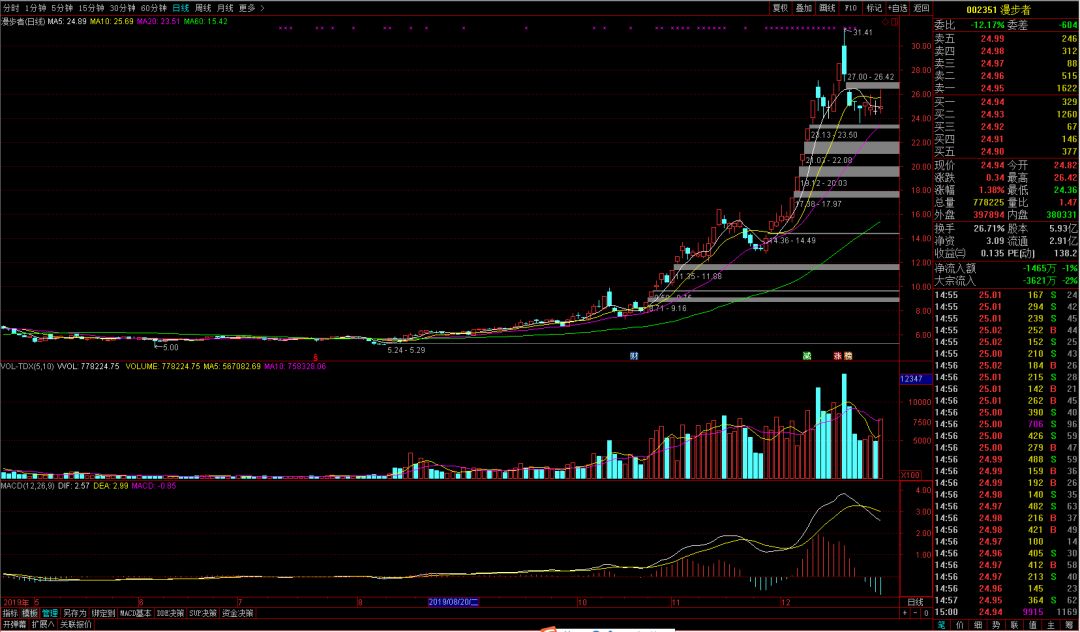Select the 15分钟 period tab
Viewport: 1080px width, 632px height.
pos(91,8)
